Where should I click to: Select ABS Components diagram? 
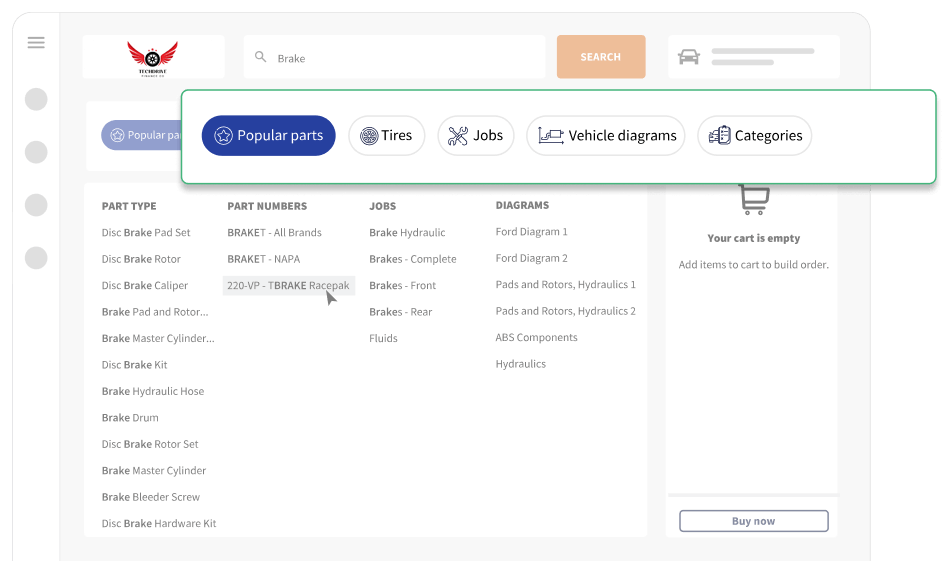(536, 338)
